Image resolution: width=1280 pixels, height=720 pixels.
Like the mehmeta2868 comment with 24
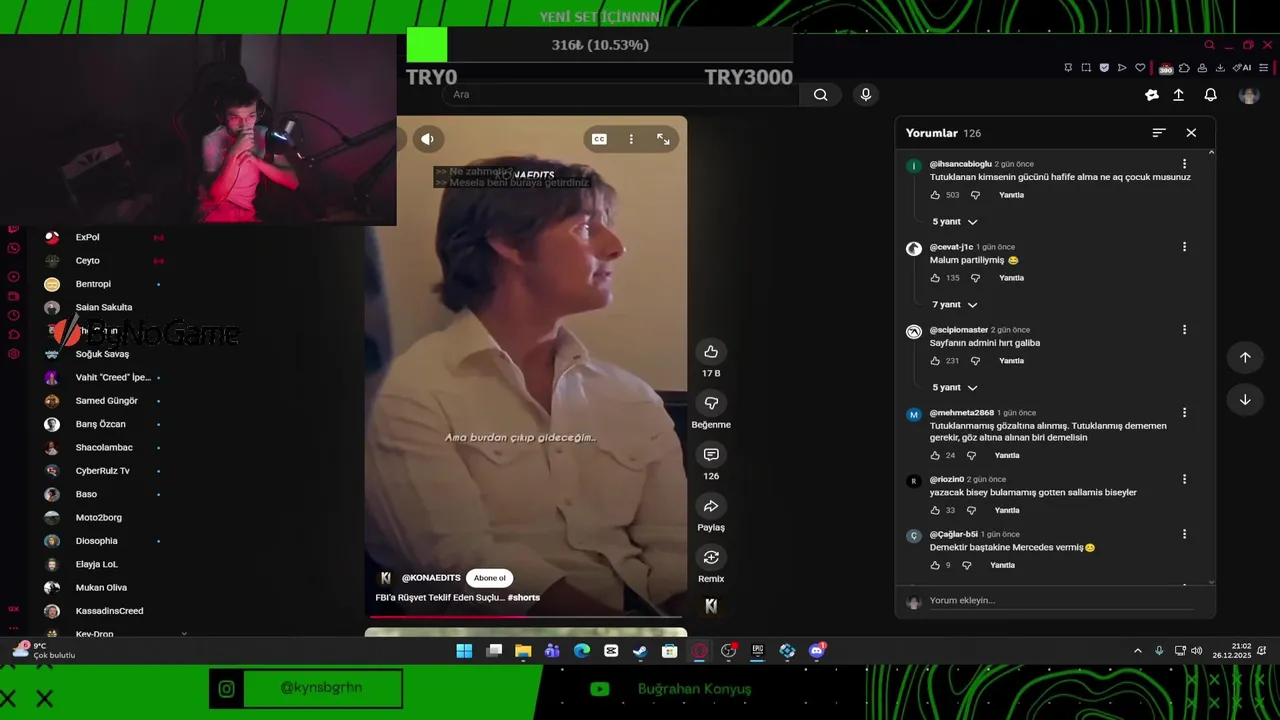(935, 455)
